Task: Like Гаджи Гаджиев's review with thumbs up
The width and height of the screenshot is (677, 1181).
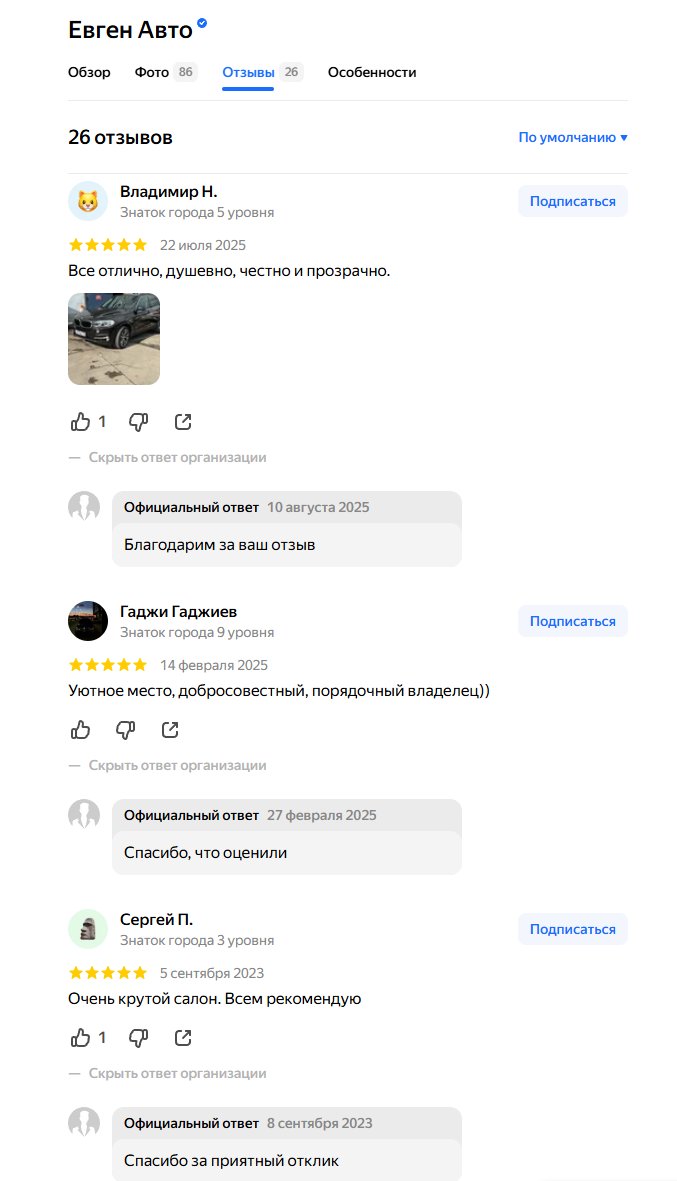Action: pos(81,730)
